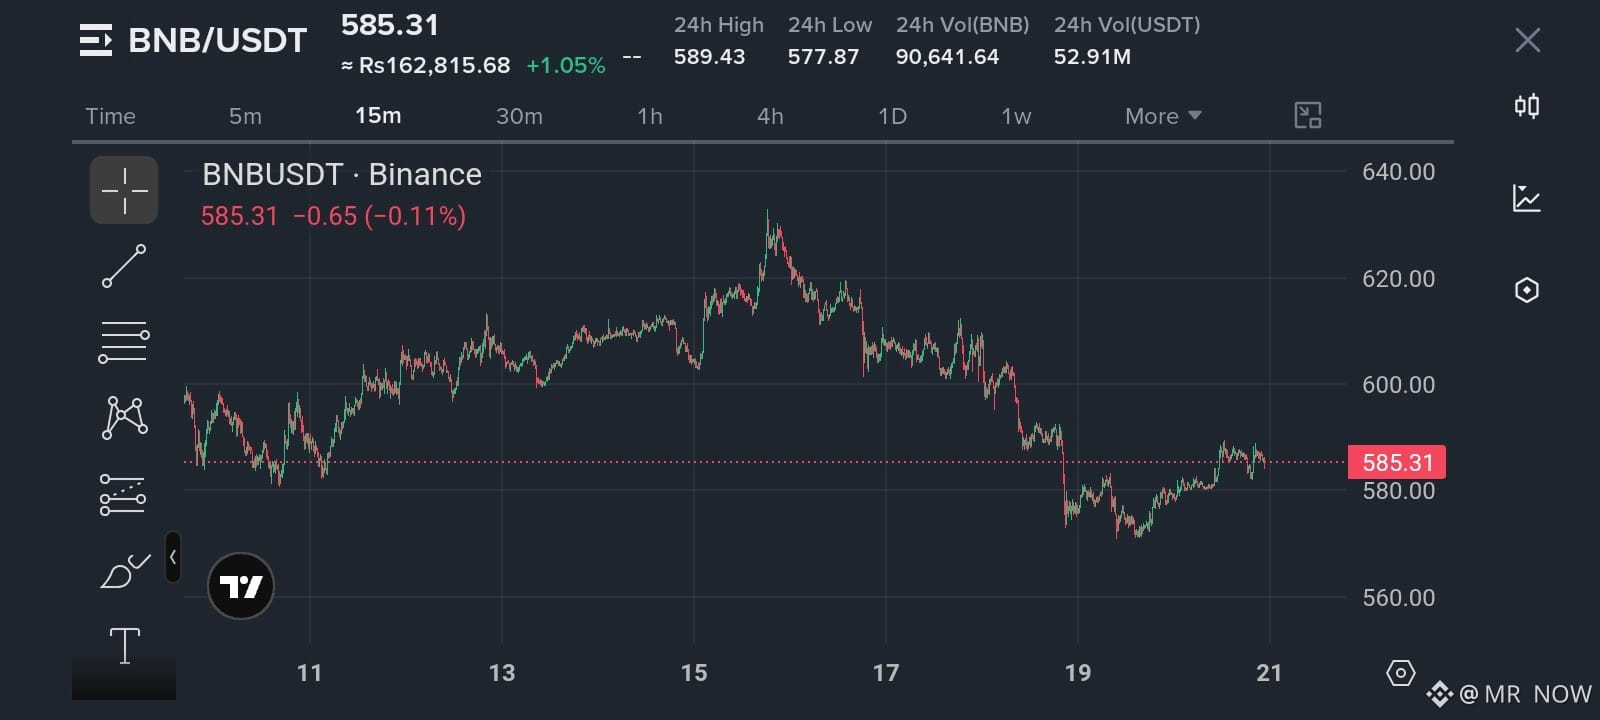Image resolution: width=1600 pixels, height=720 pixels.
Task: Click the 585.31 current price label
Action: click(x=1397, y=462)
